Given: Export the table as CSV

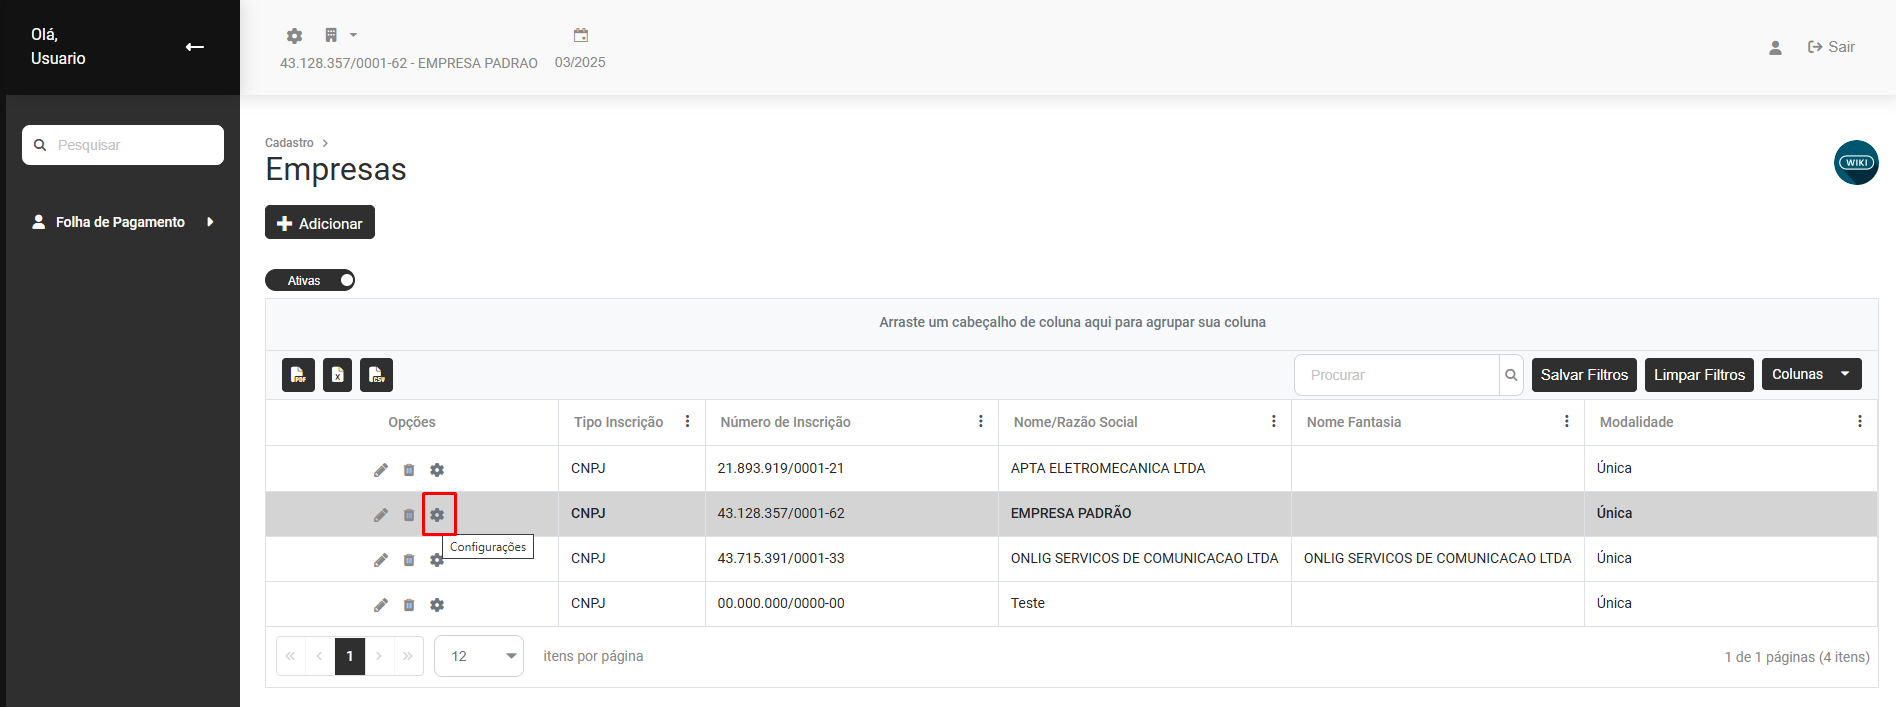Looking at the screenshot, I should (x=376, y=375).
